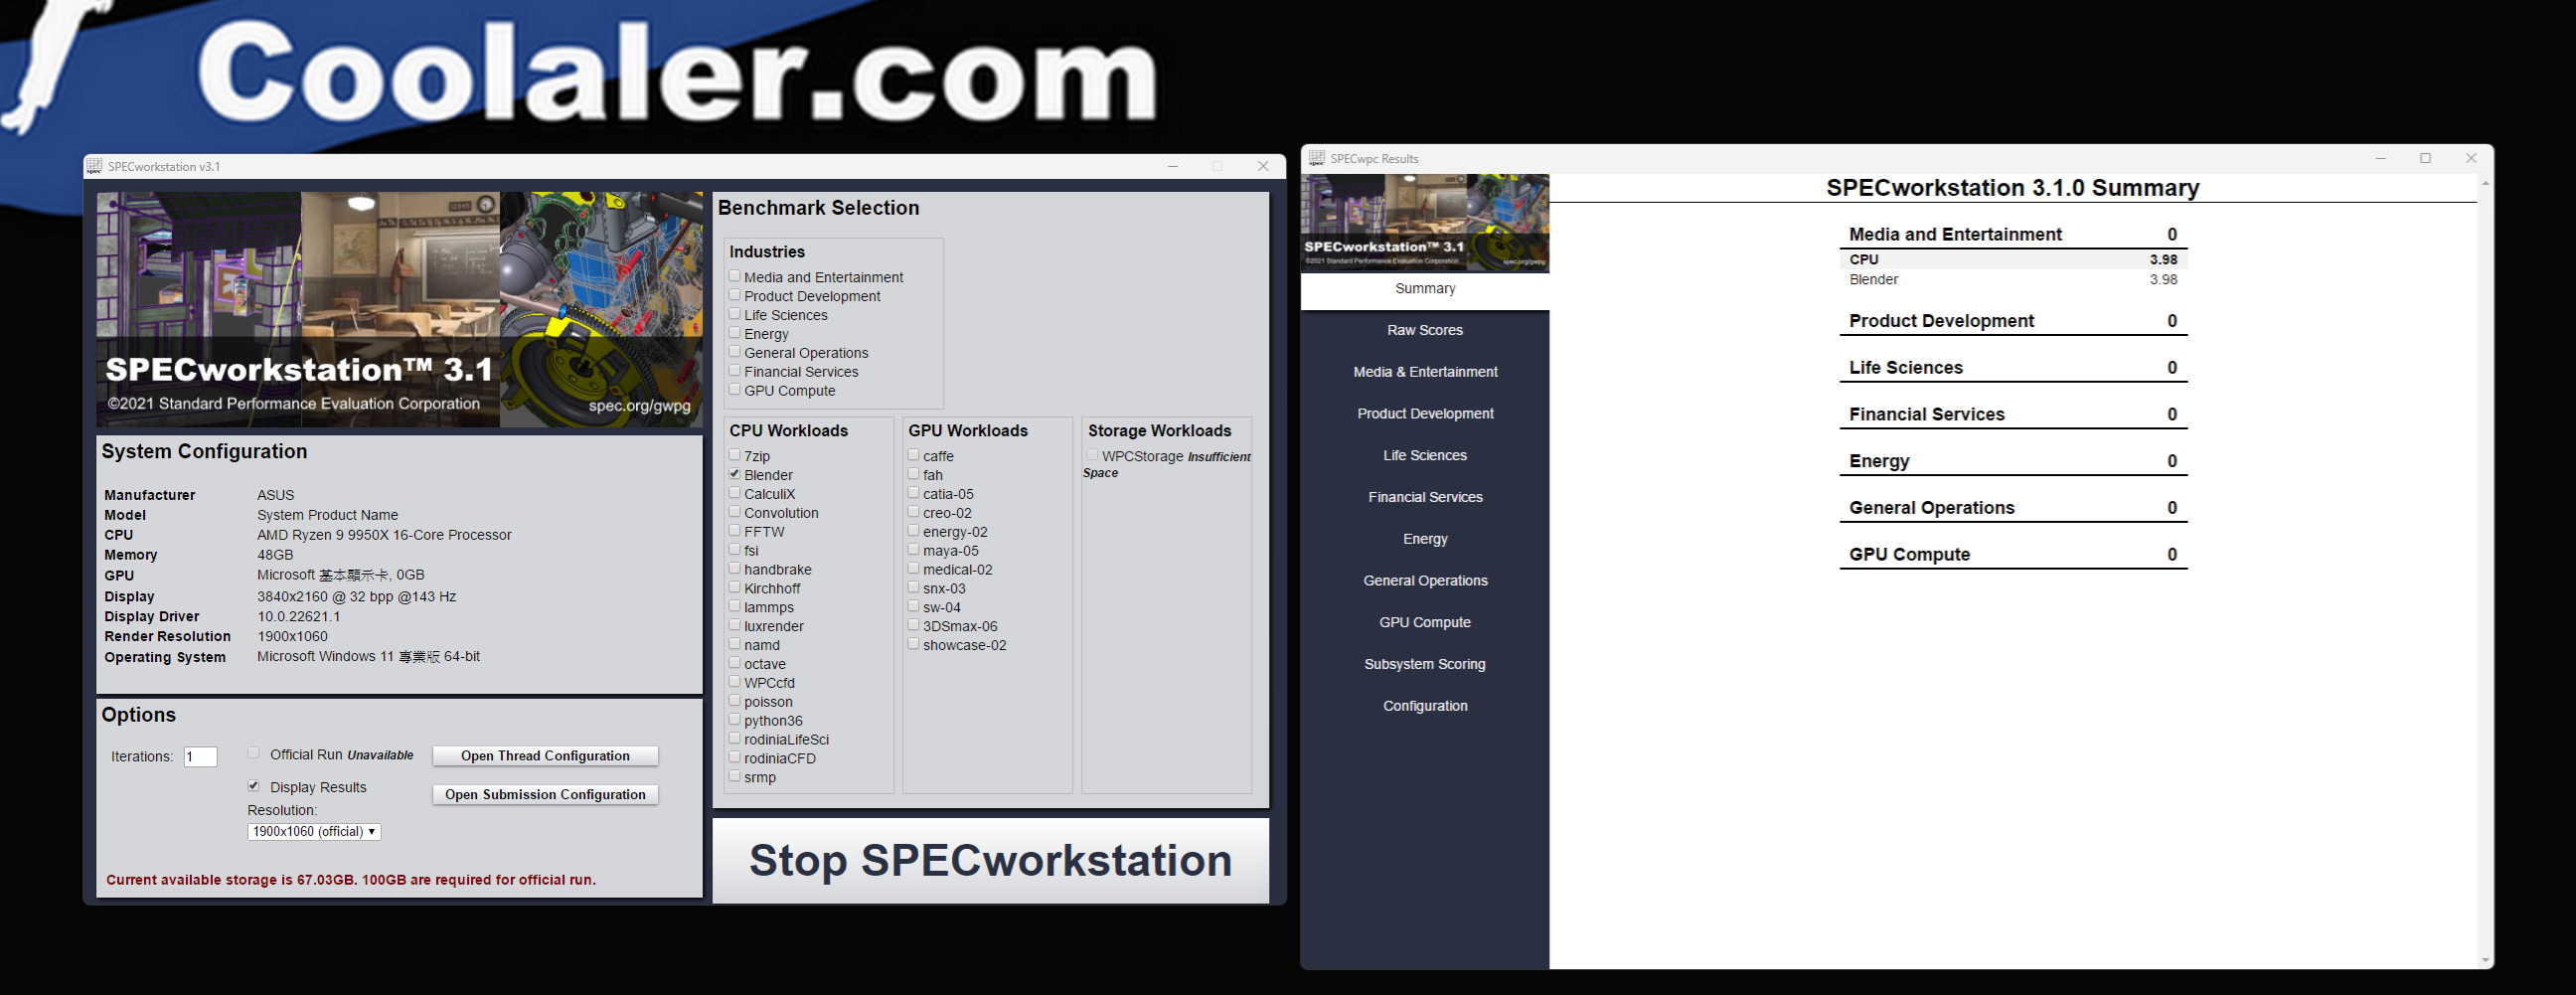Open the Raw Scores page
2576x995 pixels.
click(x=1425, y=330)
